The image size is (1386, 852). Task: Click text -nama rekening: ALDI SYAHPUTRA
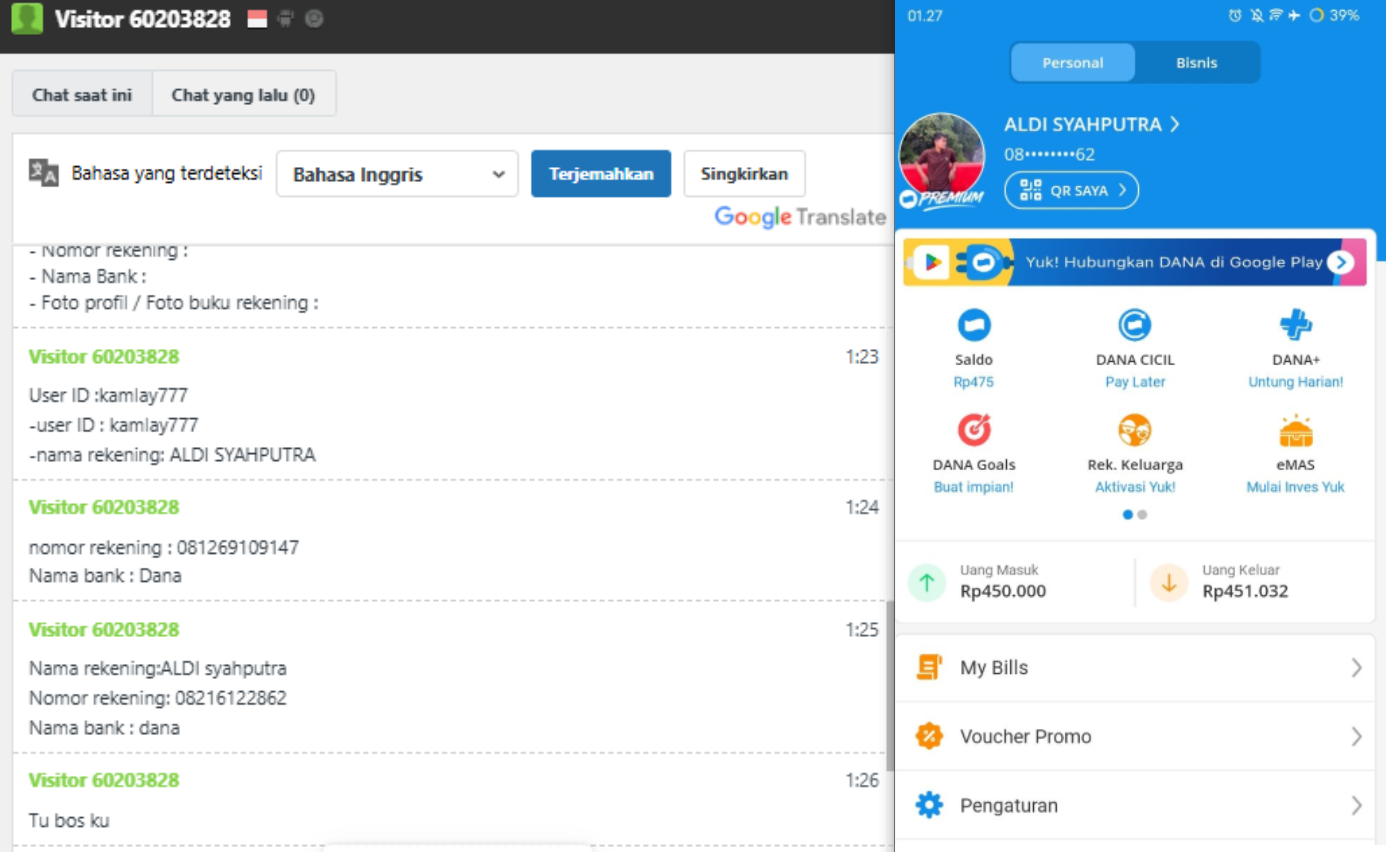(x=172, y=454)
